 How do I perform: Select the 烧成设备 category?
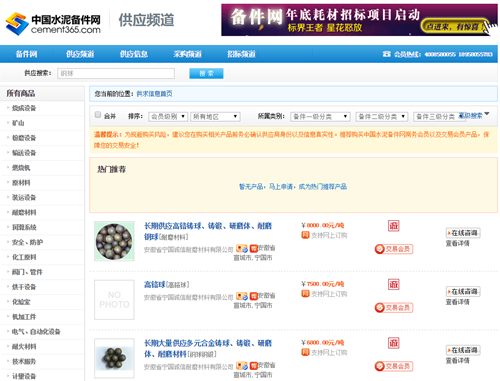[24, 108]
